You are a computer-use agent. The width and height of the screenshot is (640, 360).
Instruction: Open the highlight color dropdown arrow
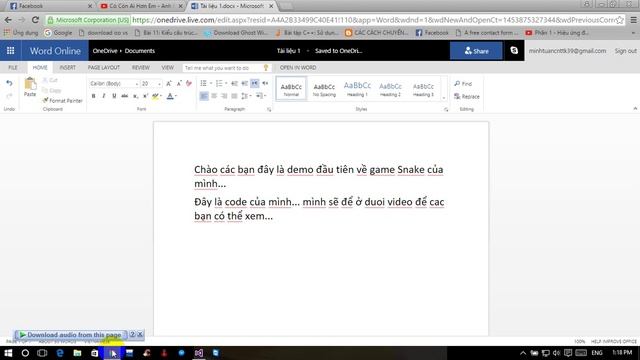click(161, 96)
